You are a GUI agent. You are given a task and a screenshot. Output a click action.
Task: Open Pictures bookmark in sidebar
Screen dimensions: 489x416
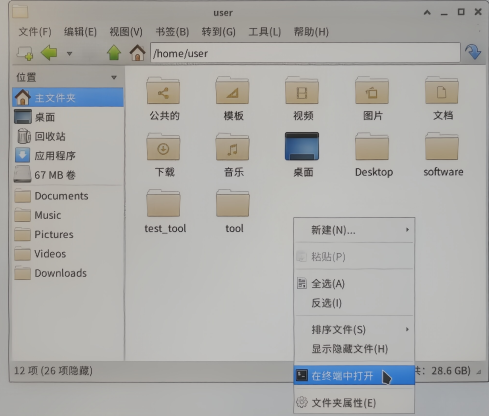coord(68,235)
